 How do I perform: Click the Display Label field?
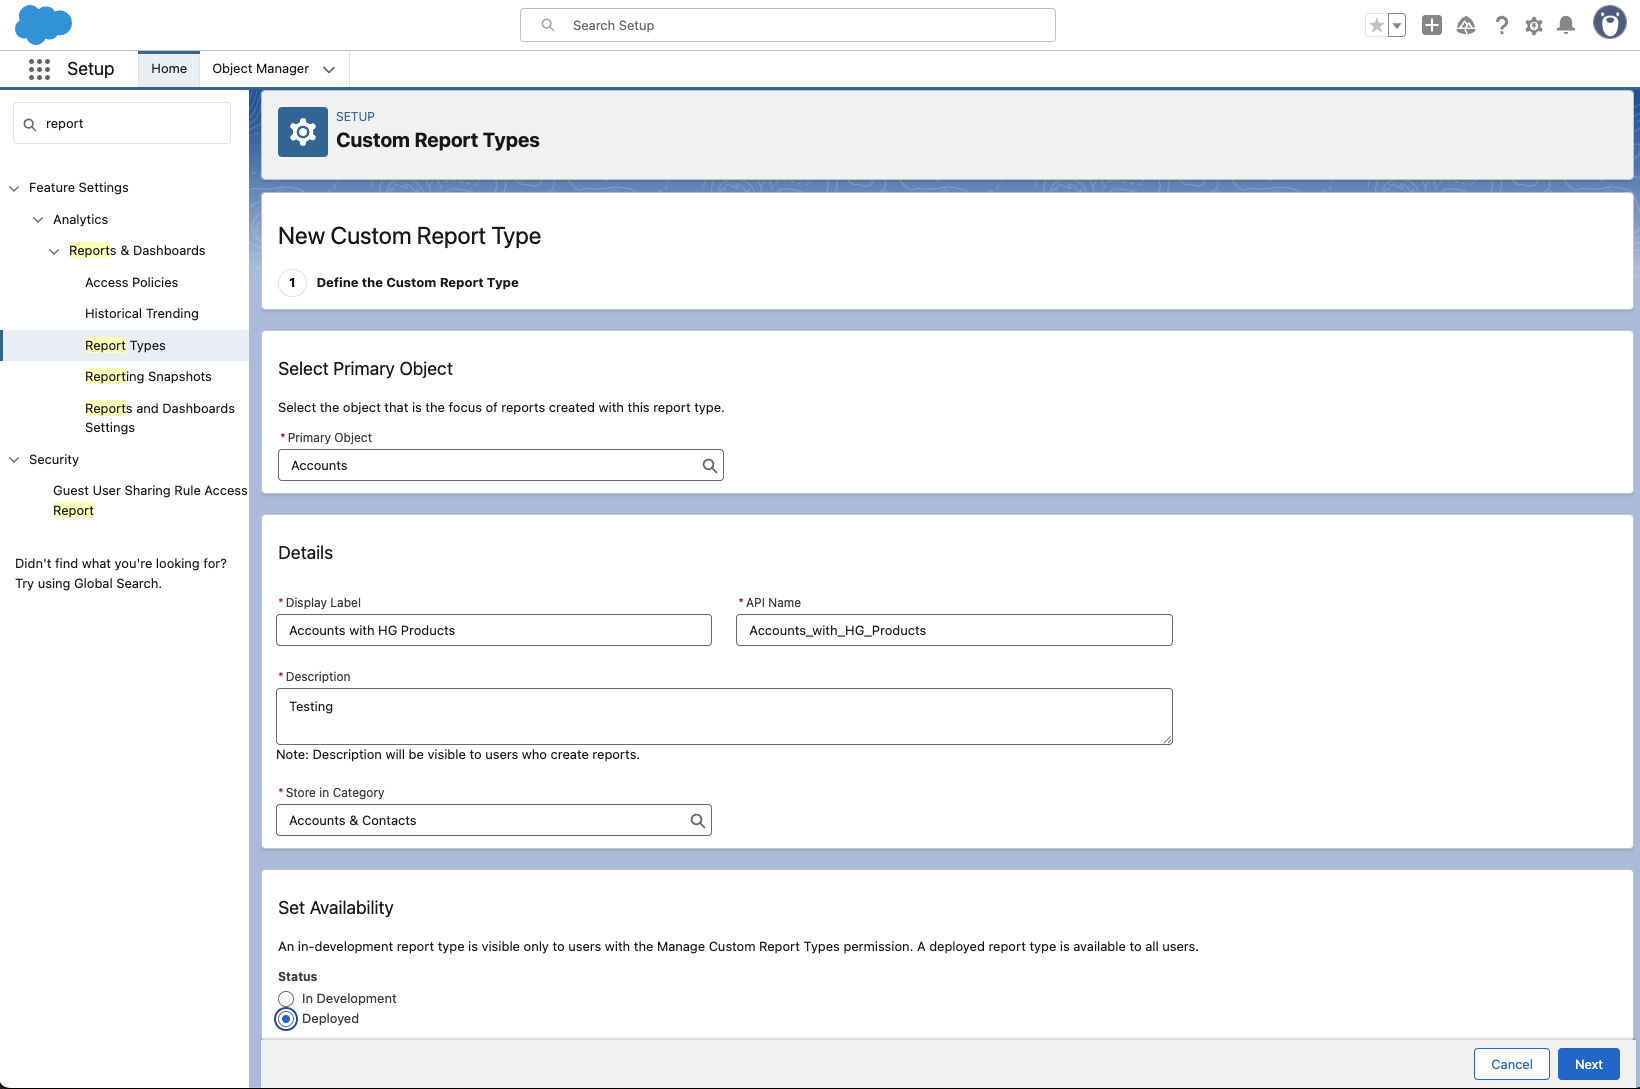(x=494, y=630)
